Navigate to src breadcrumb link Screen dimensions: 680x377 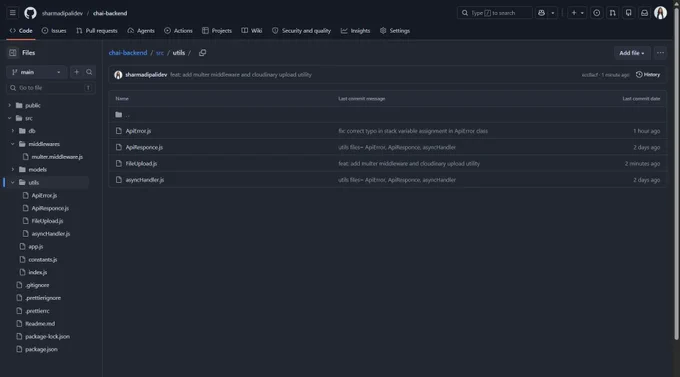160,53
